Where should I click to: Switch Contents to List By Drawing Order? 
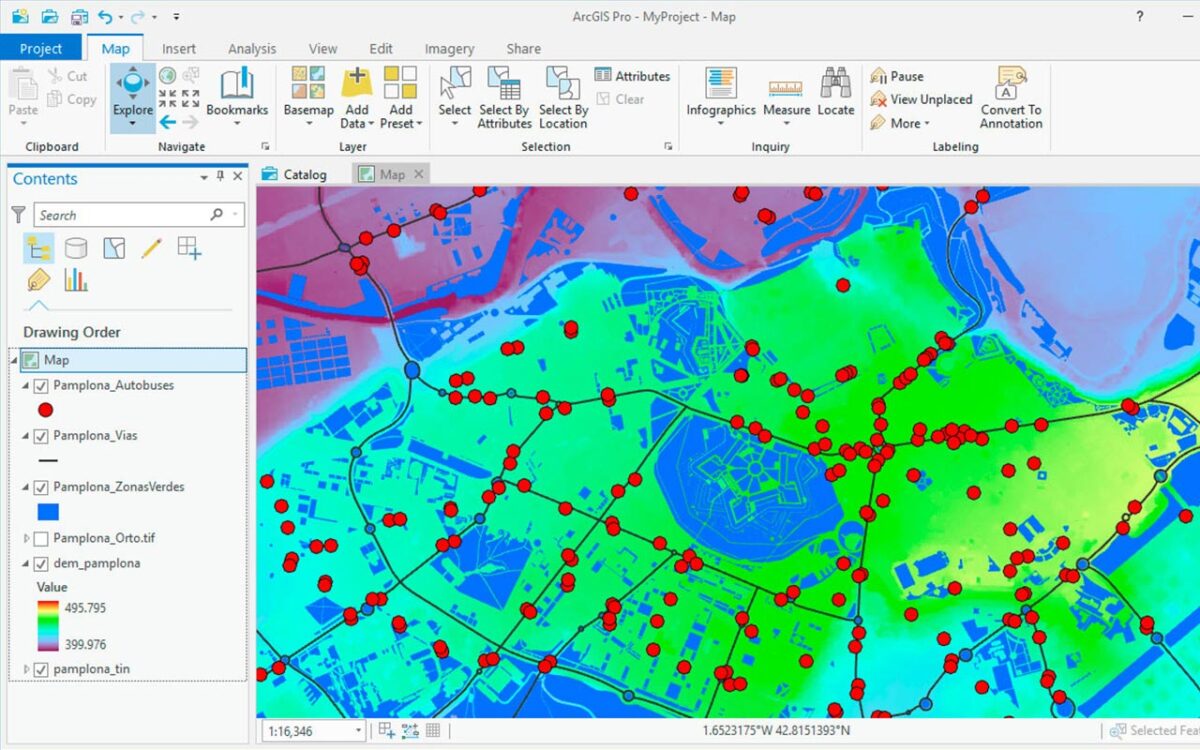[38, 247]
